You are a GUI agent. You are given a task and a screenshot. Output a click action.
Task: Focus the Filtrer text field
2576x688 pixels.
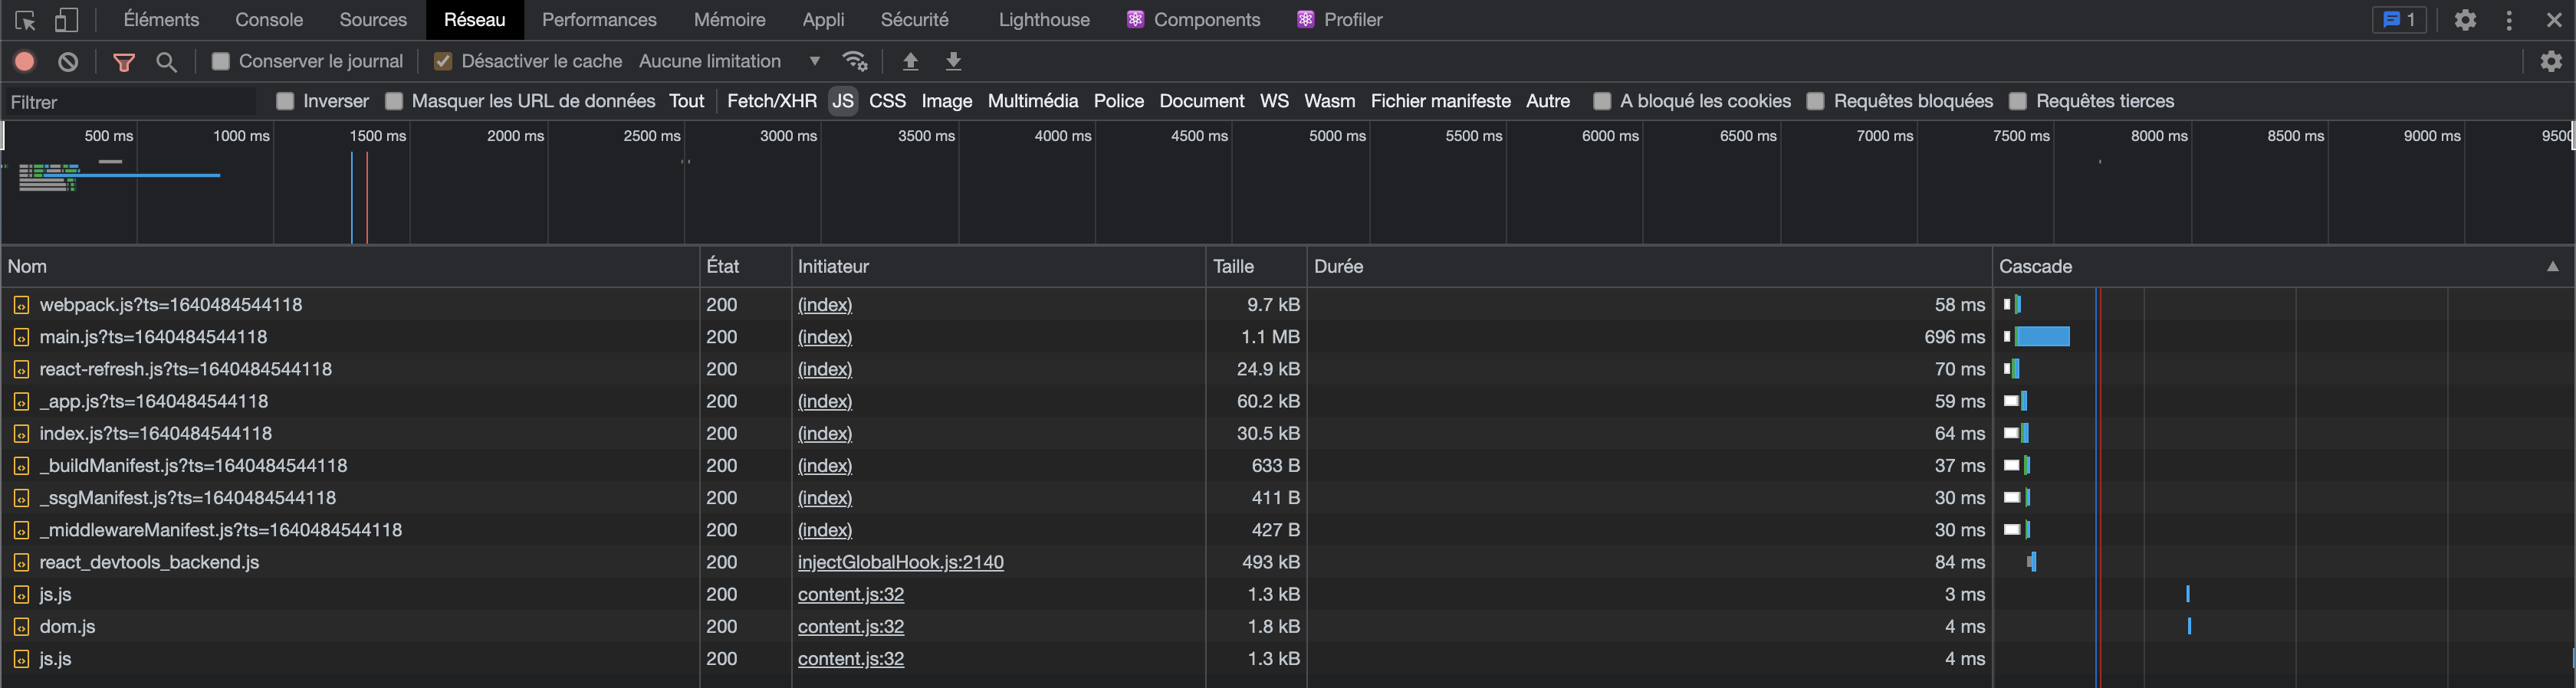tap(130, 102)
